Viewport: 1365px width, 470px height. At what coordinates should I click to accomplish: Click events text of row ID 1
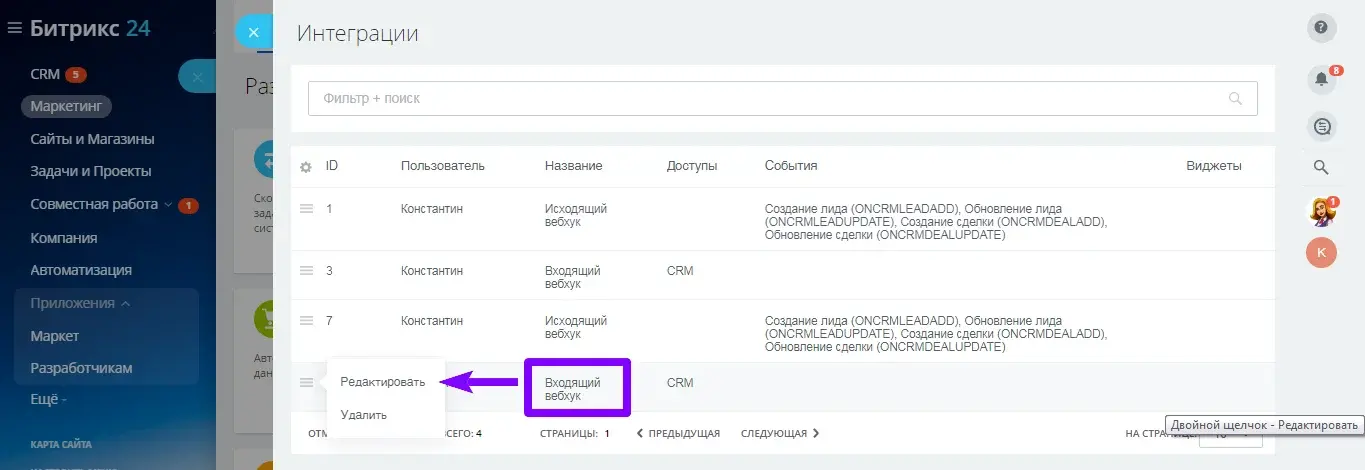[936, 222]
